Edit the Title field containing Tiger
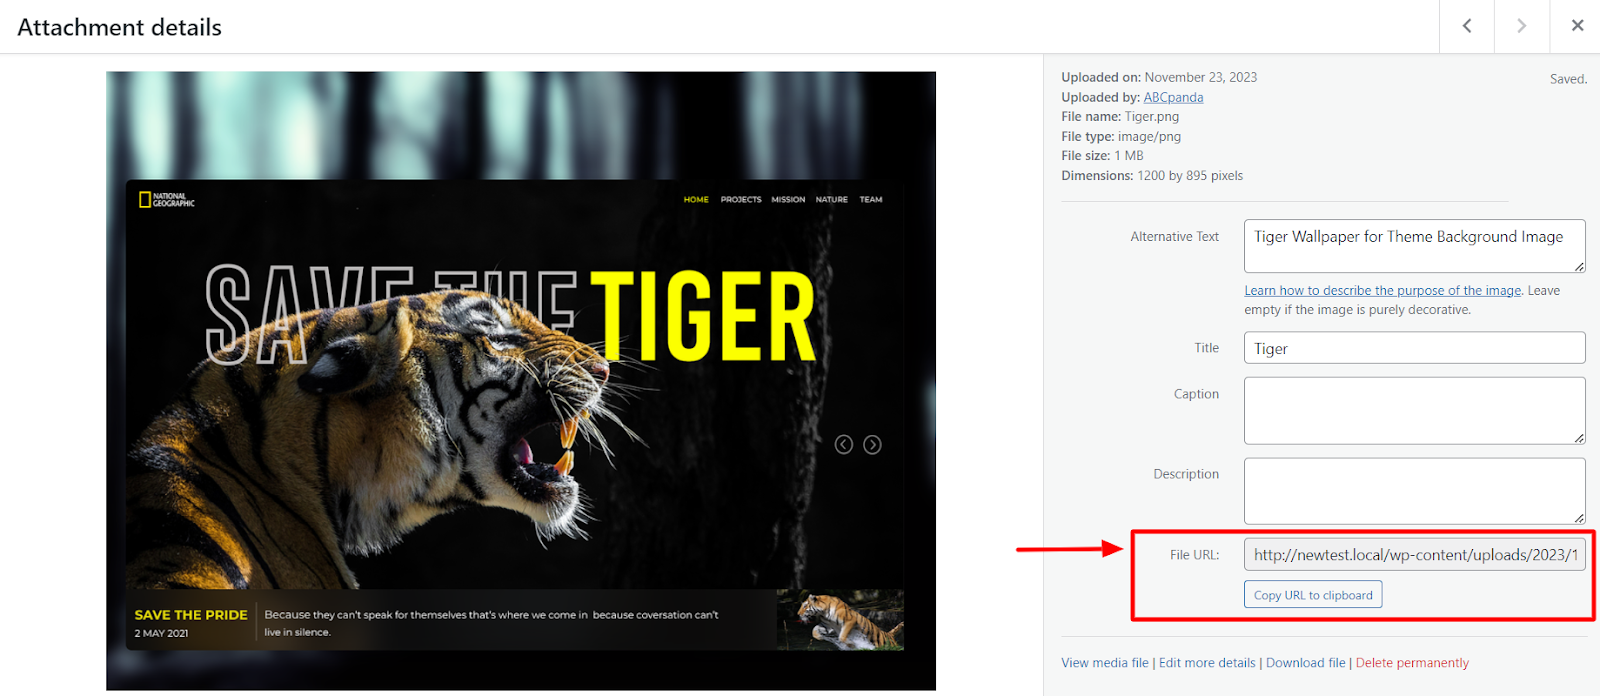 coord(1414,348)
